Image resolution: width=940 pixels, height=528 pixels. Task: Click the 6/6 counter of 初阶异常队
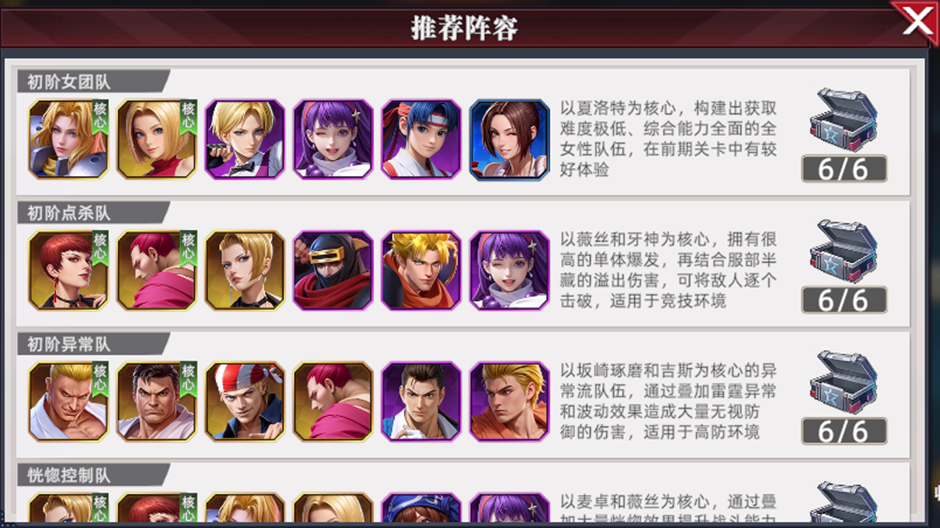pyautogui.click(x=843, y=432)
